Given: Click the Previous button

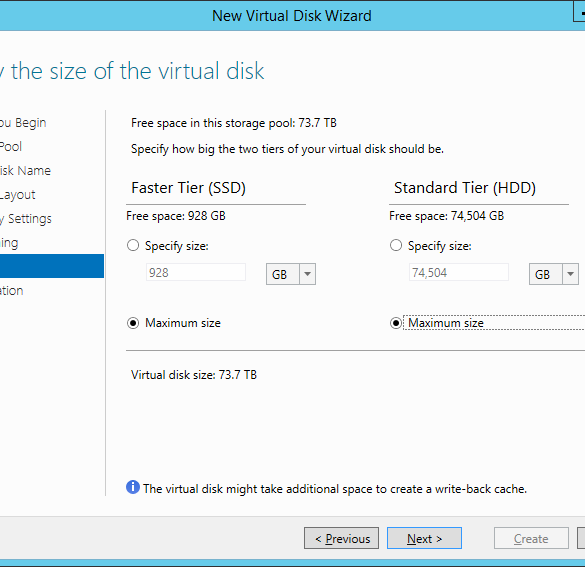Looking at the screenshot, I should (x=341, y=538).
